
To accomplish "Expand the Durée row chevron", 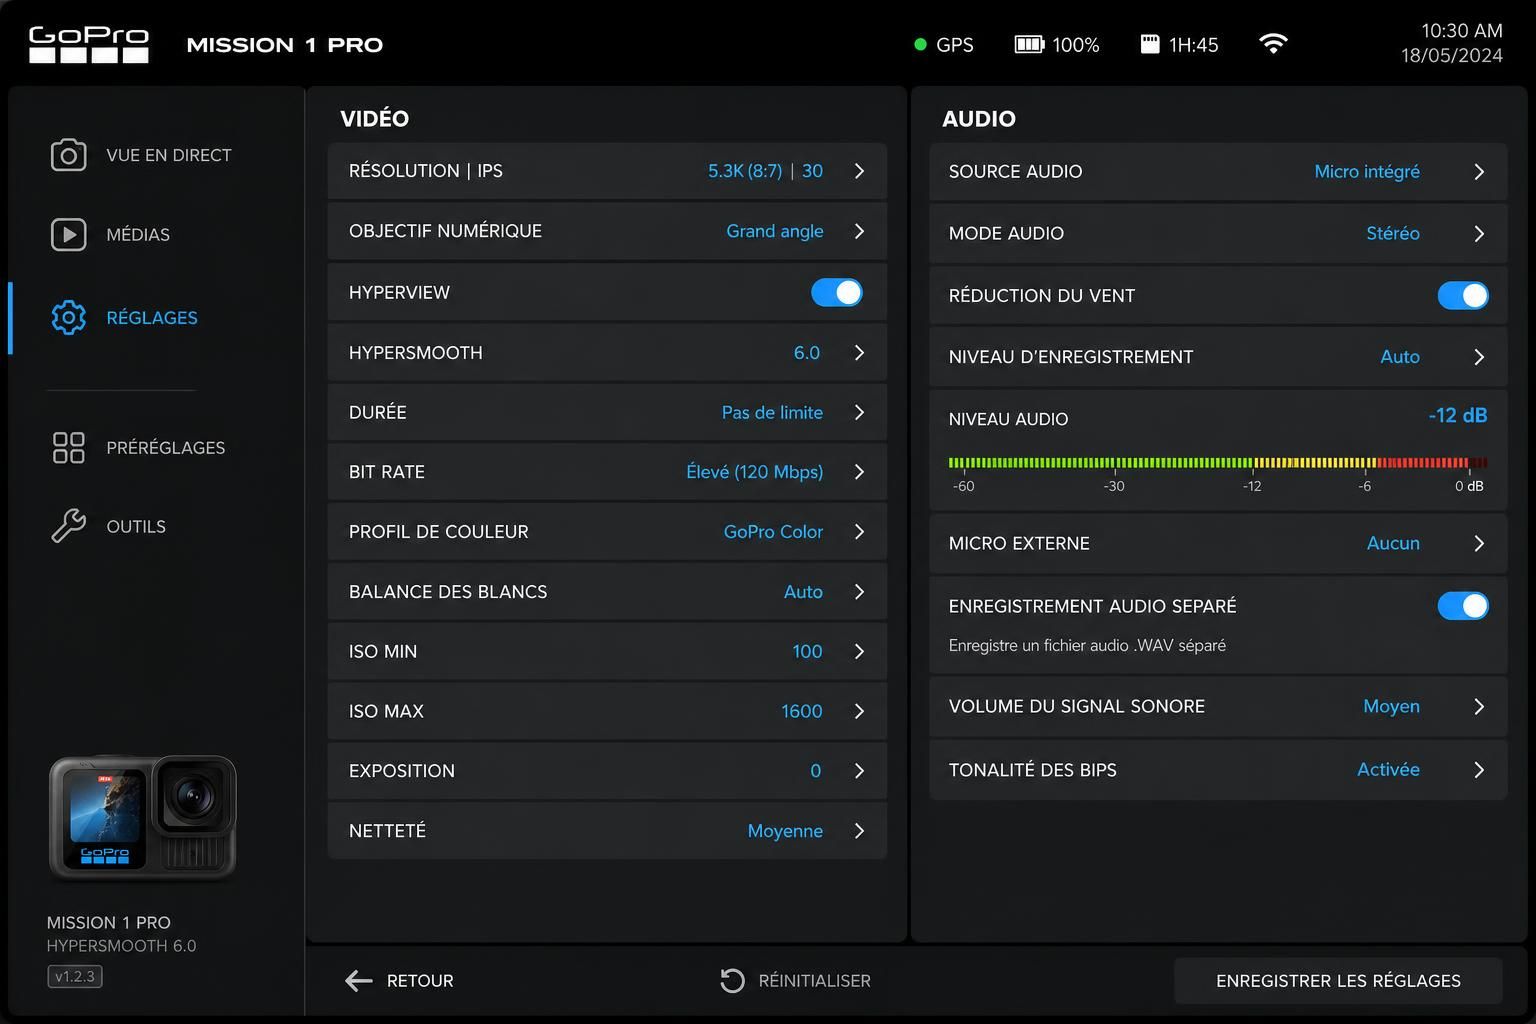I will point(859,412).
